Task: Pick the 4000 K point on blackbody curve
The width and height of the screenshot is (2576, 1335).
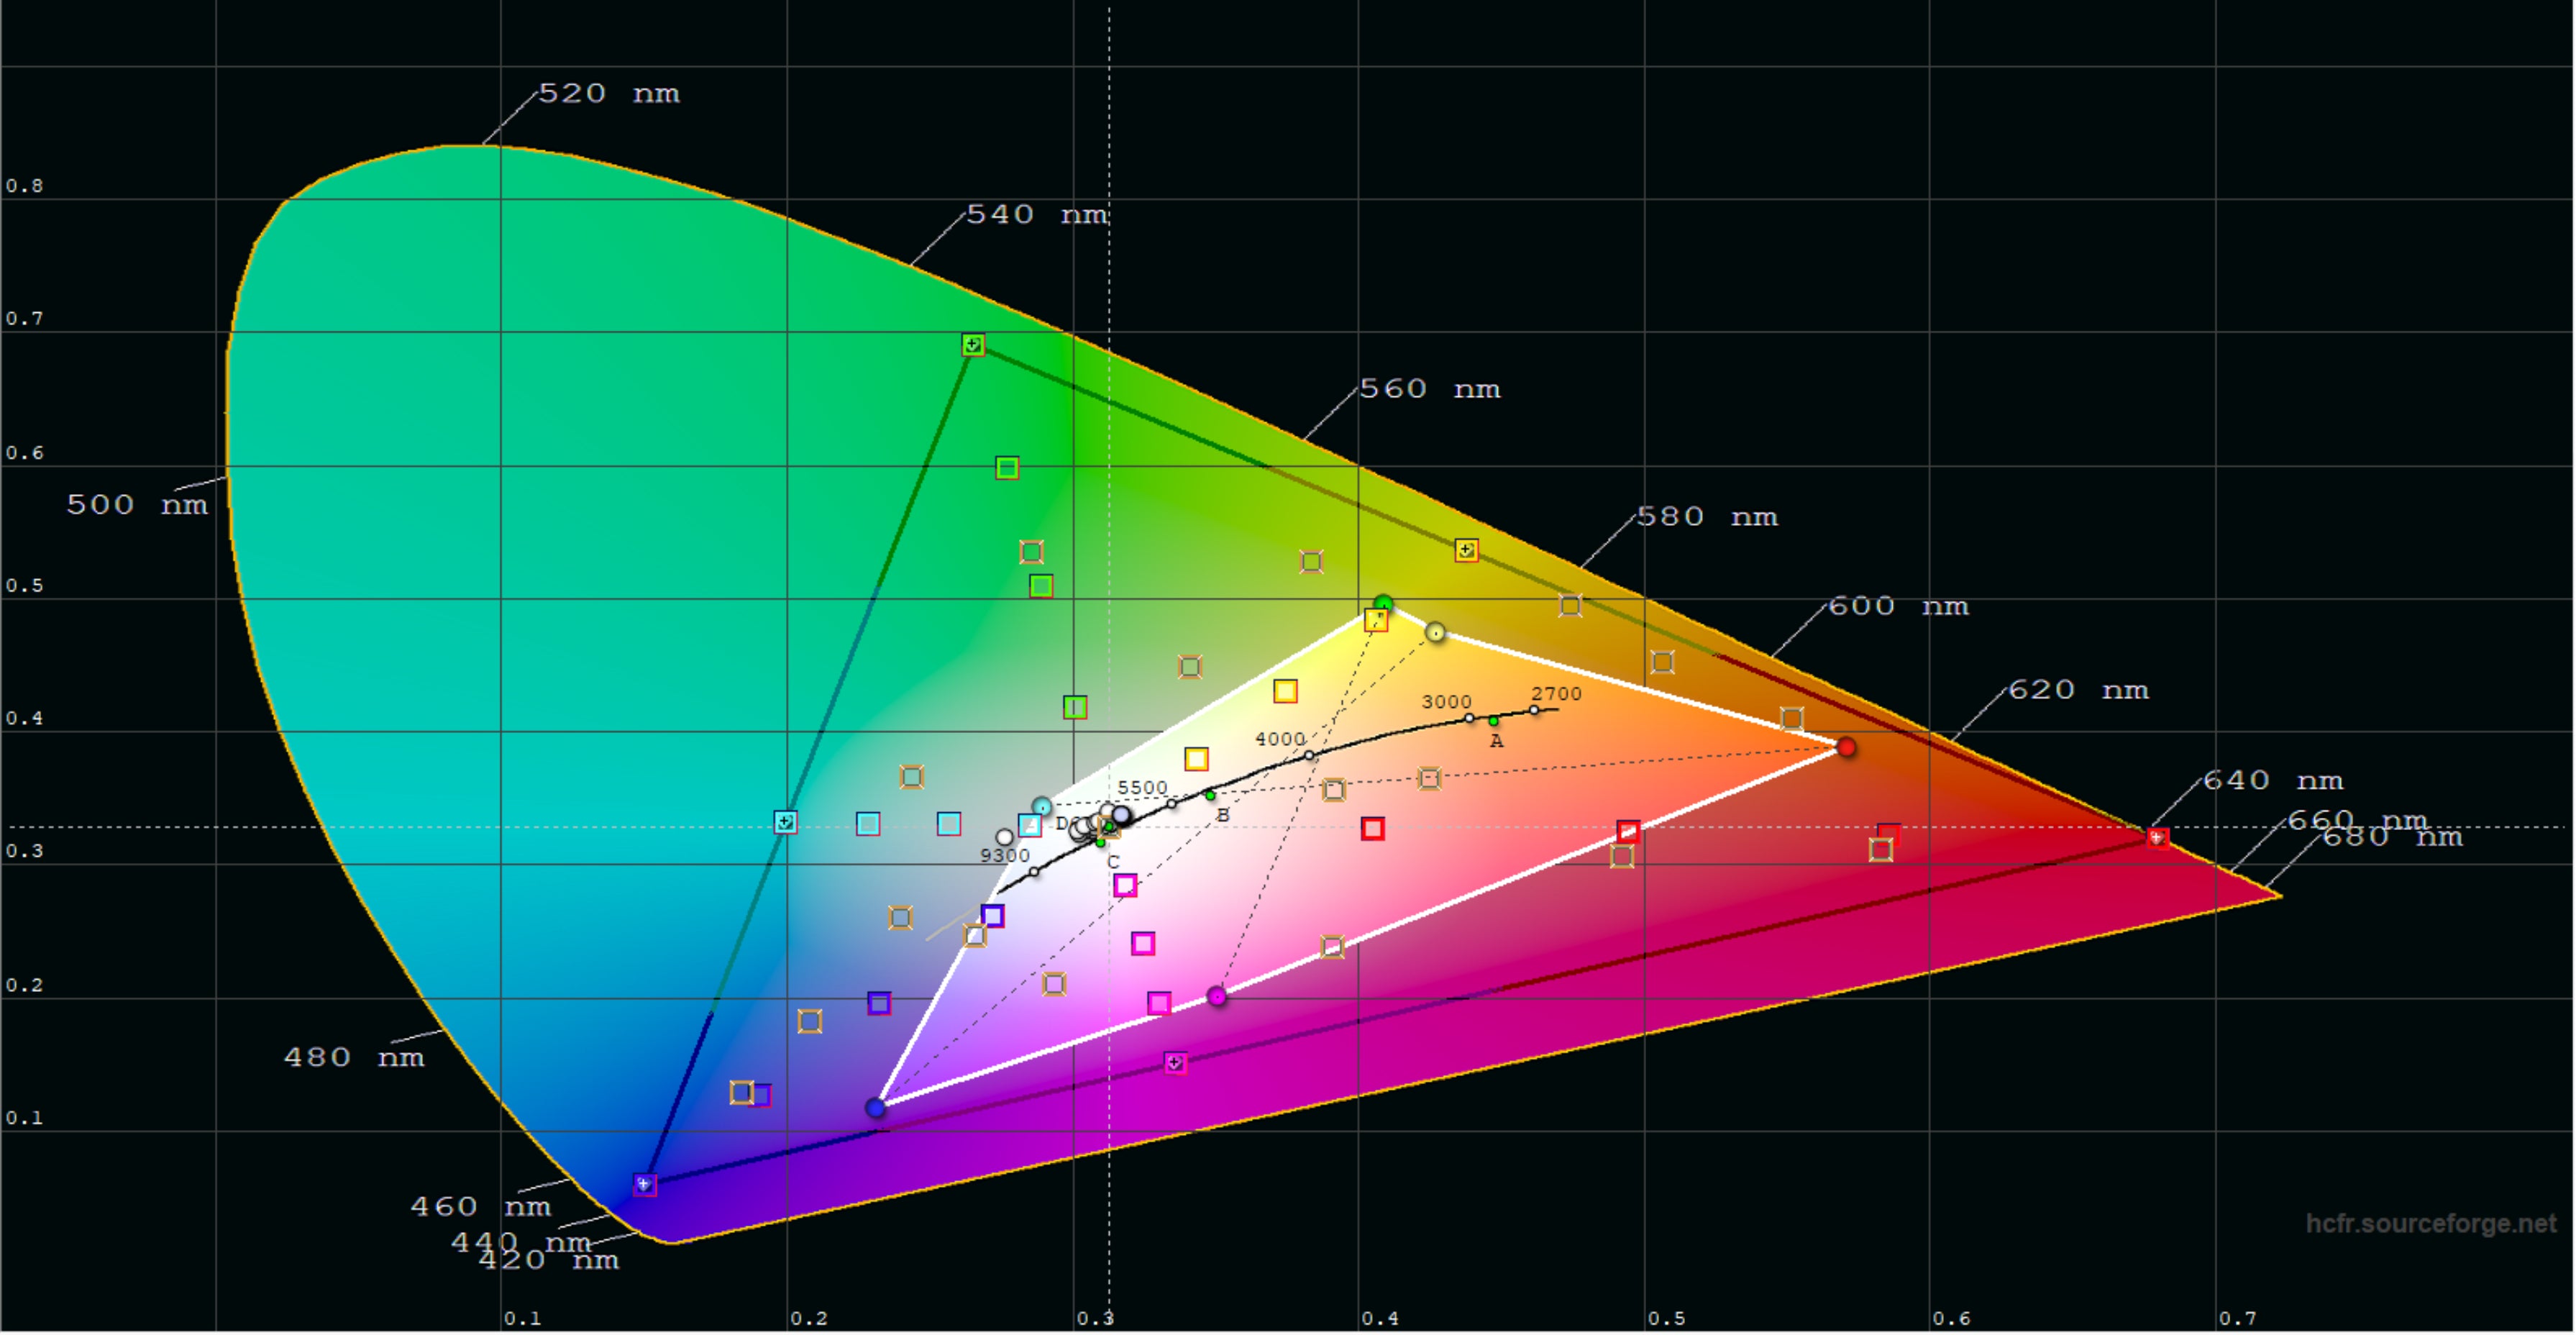Action: pos(1309,755)
